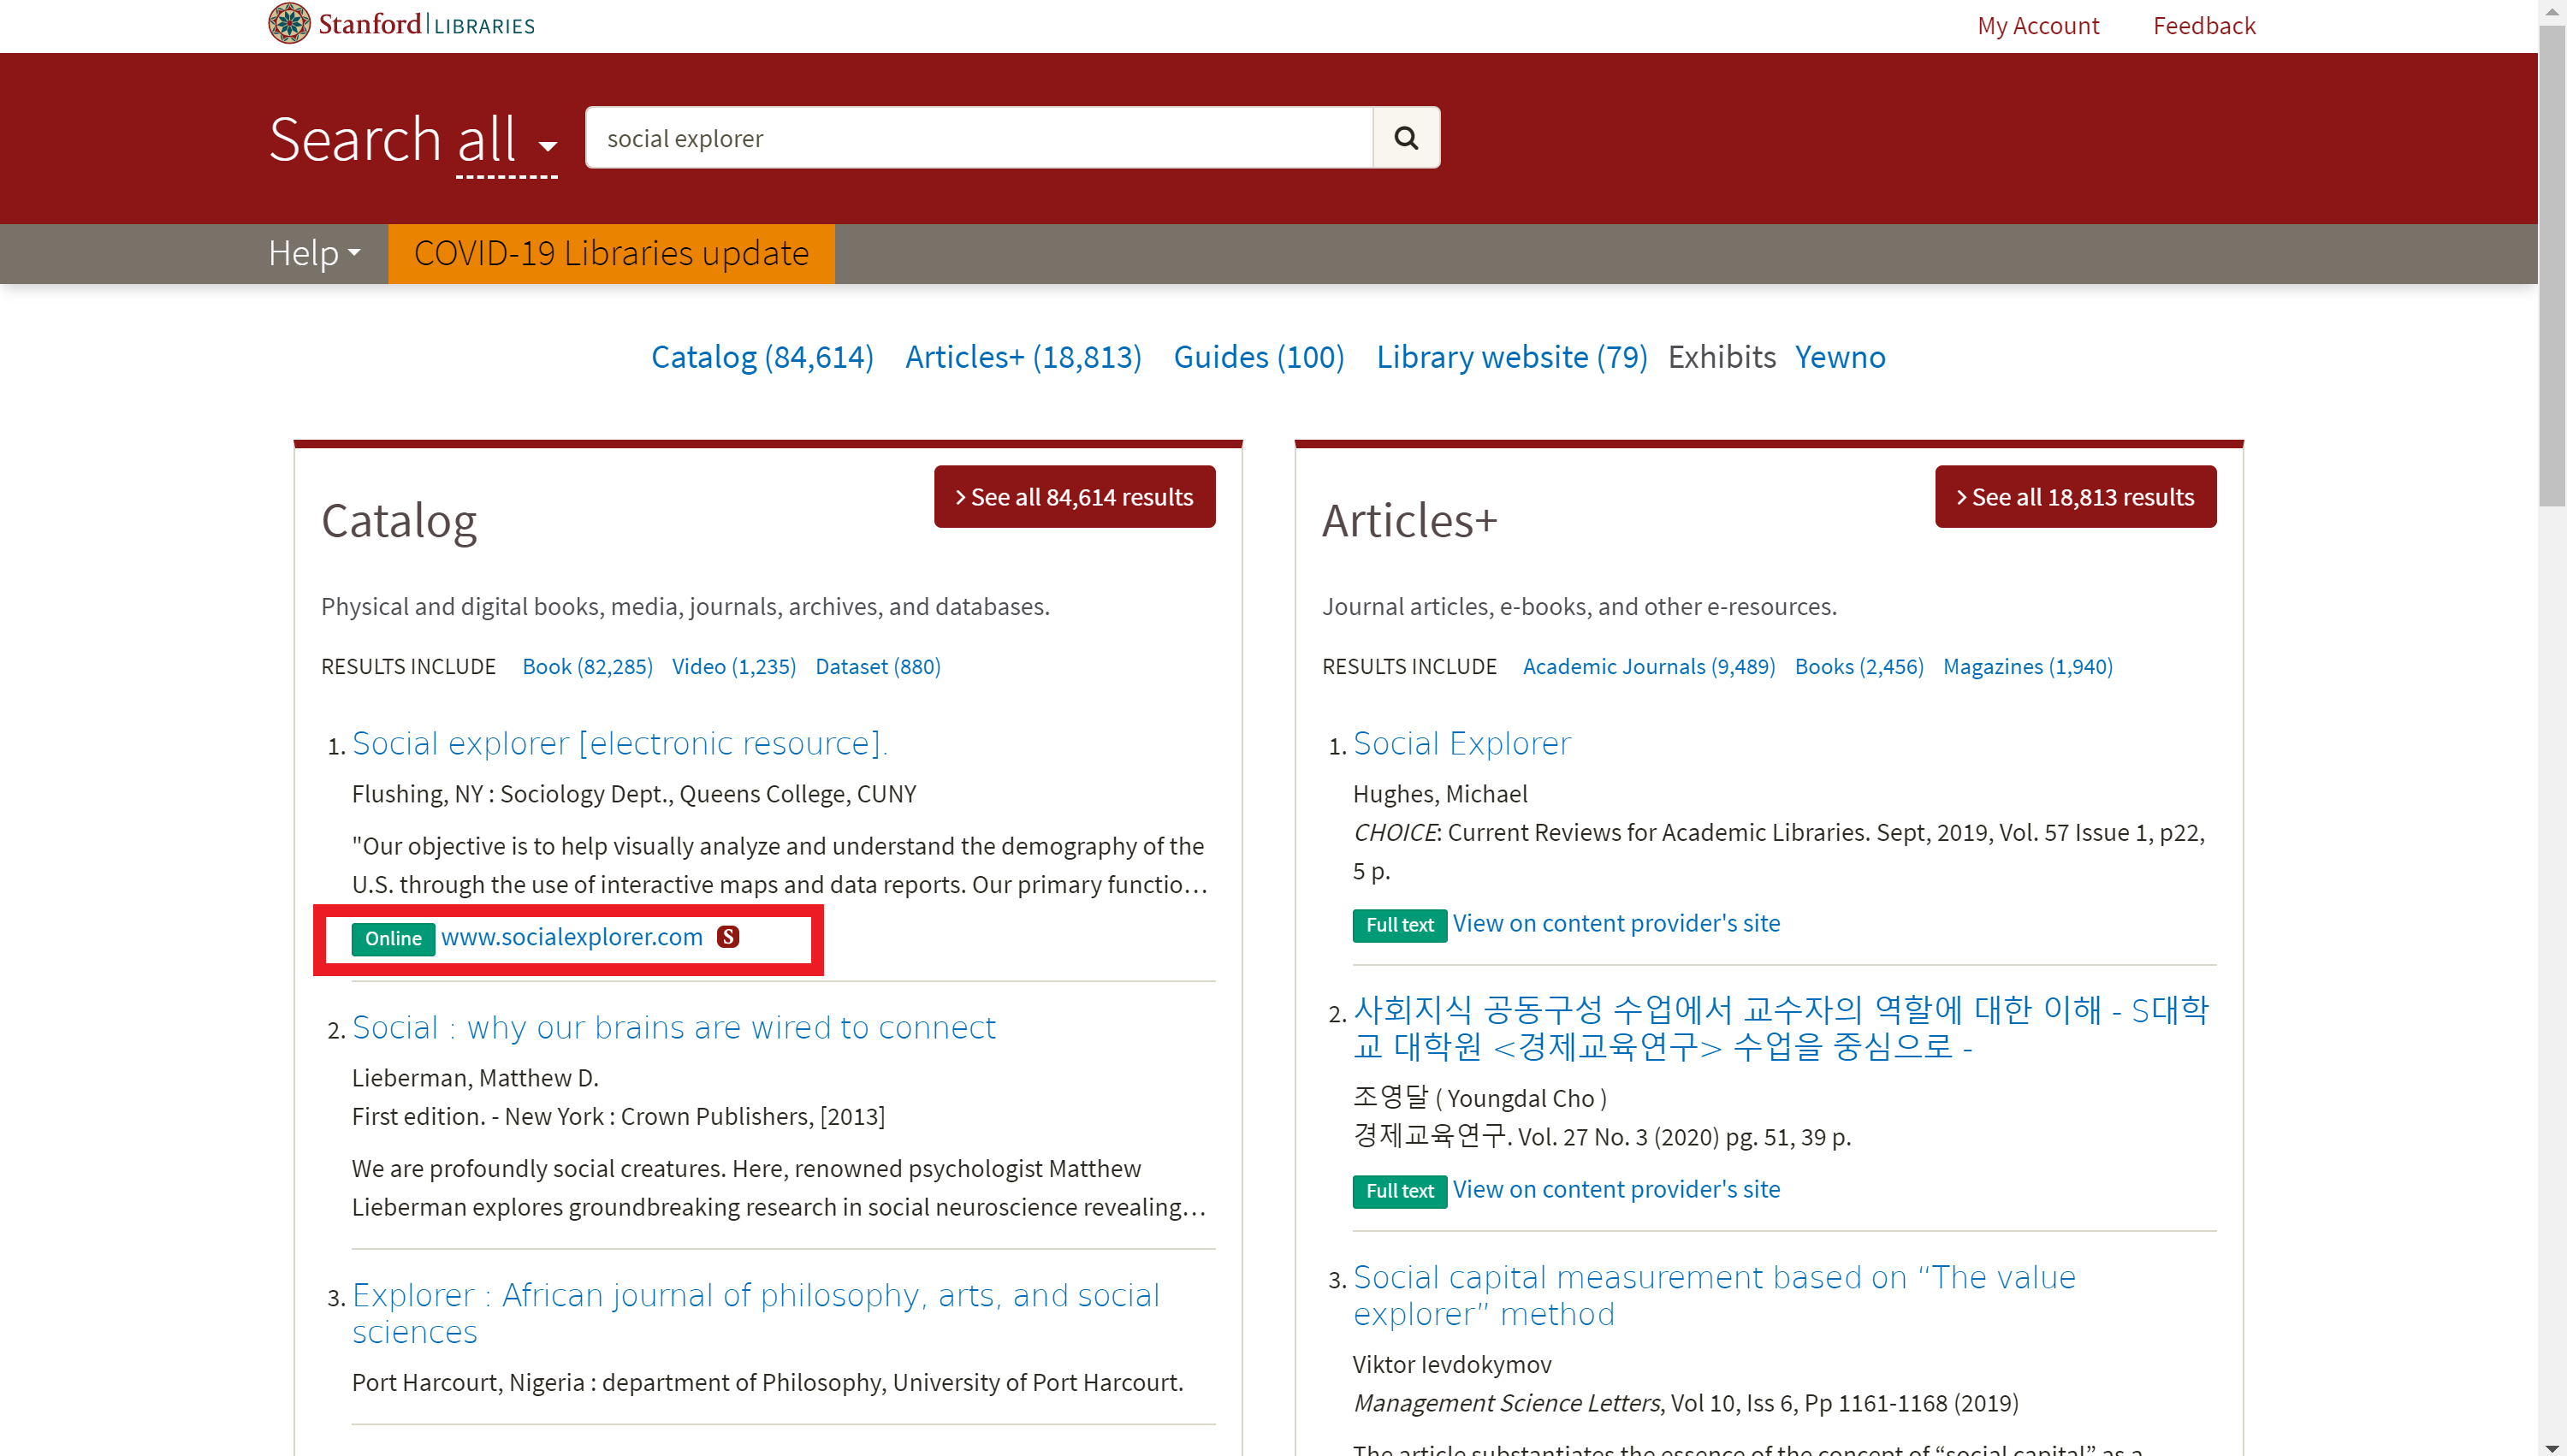2567x1456 pixels.
Task: Click See all 18,813 results button
Action: pos(2075,497)
